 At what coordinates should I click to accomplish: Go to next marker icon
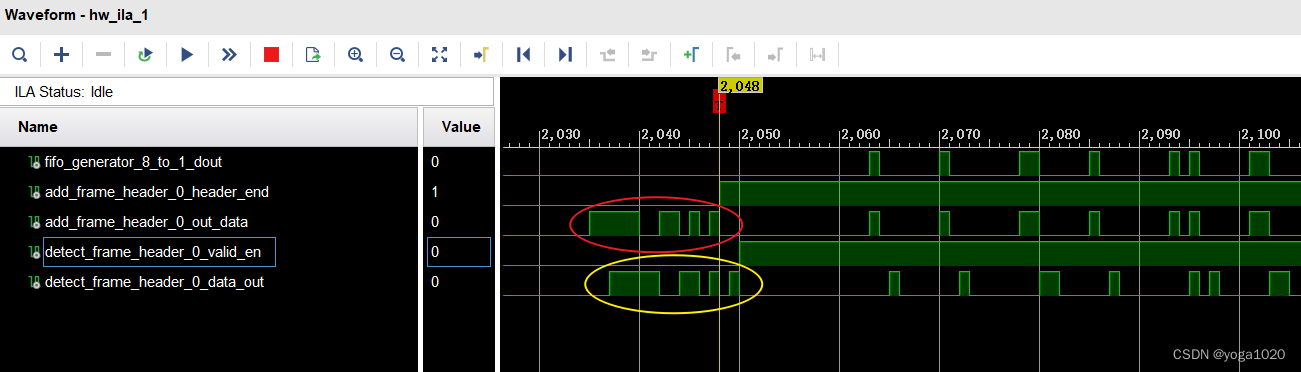[775, 54]
